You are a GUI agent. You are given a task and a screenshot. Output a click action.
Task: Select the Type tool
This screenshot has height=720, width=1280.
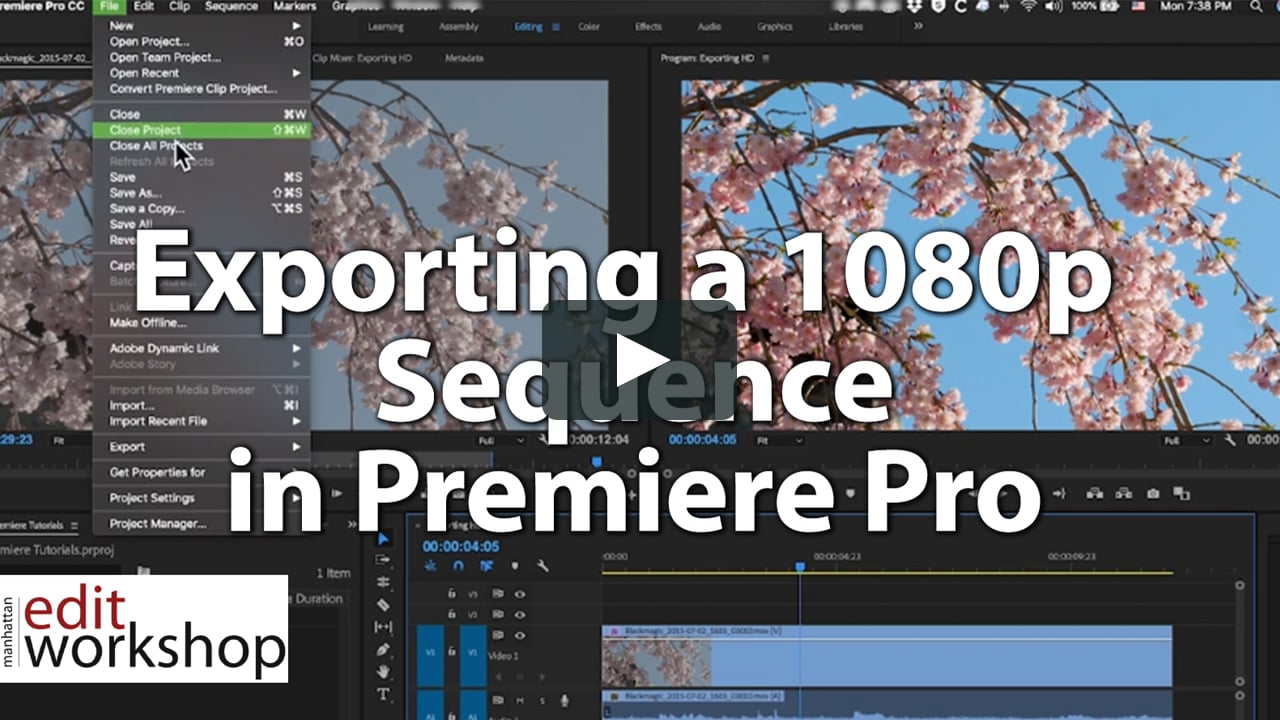tap(383, 694)
